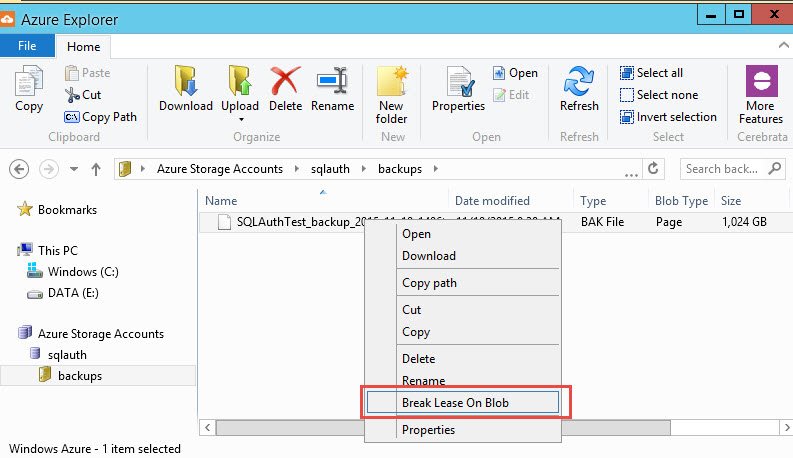Click Select all in ribbon

click(651, 73)
